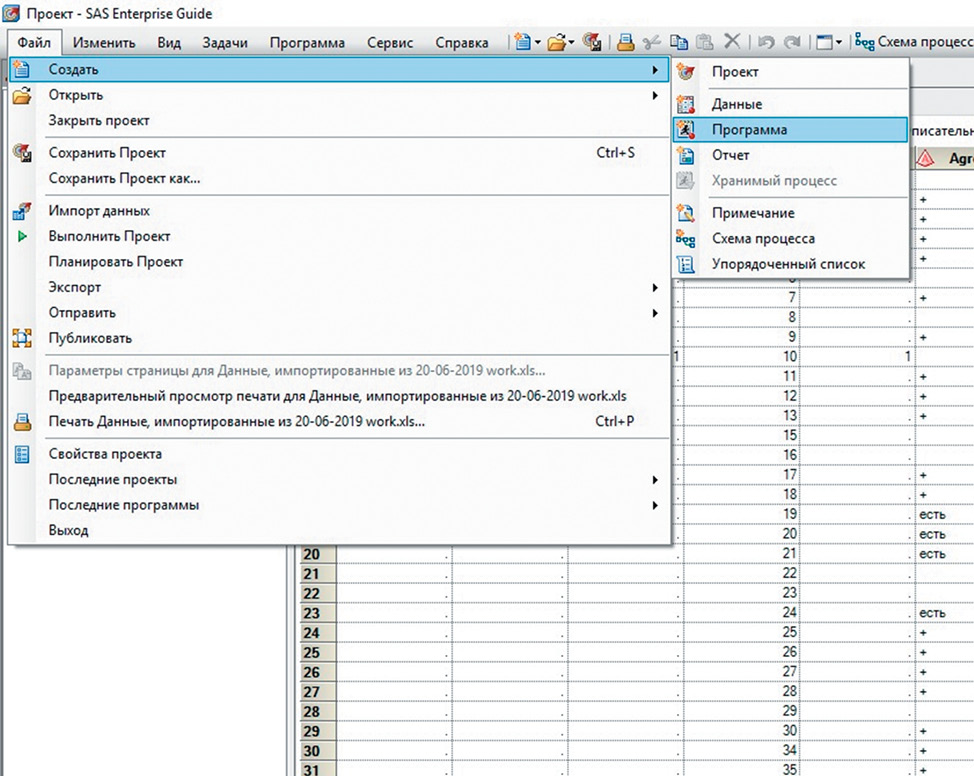Click the Open folder toolbar icon
The image size is (974, 776).
tap(557, 42)
